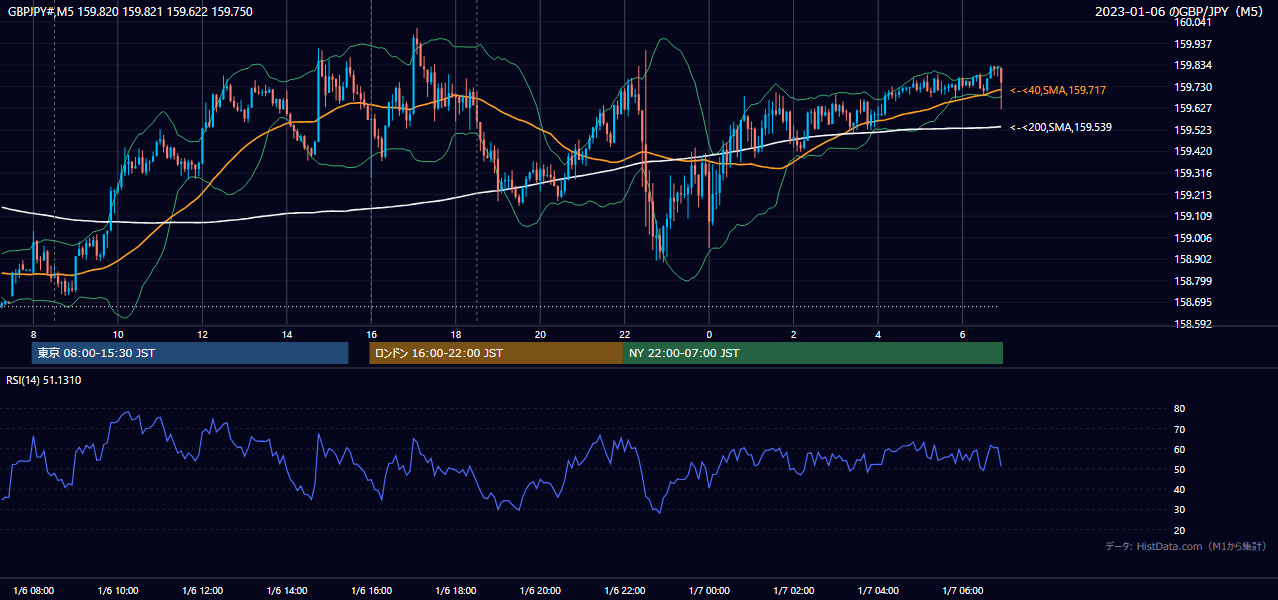Click the 1/6 10:00 time axis label

click(118, 590)
